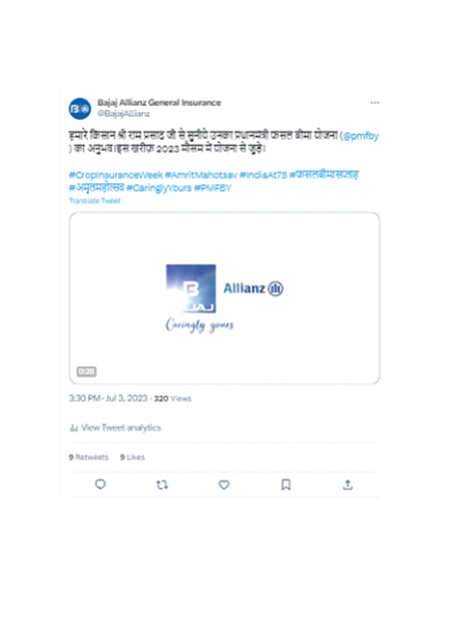Open the @pmfby mention link
The width and height of the screenshot is (449, 625).
click(x=360, y=136)
